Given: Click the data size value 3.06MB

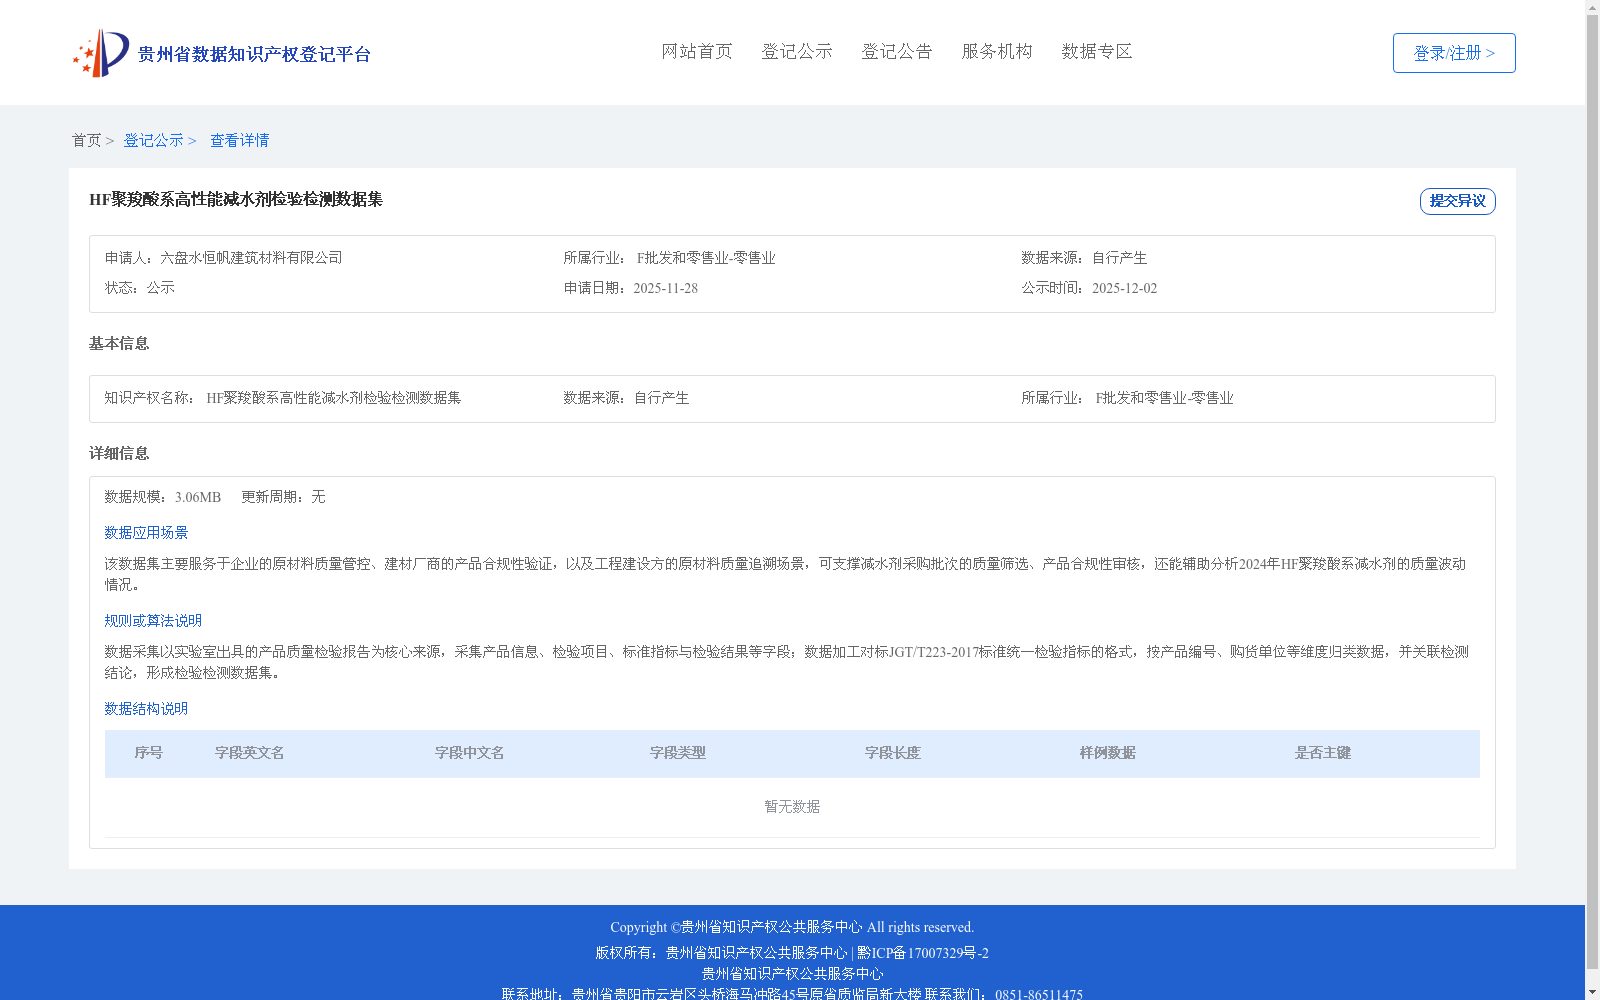Looking at the screenshot, I should 198,497.
